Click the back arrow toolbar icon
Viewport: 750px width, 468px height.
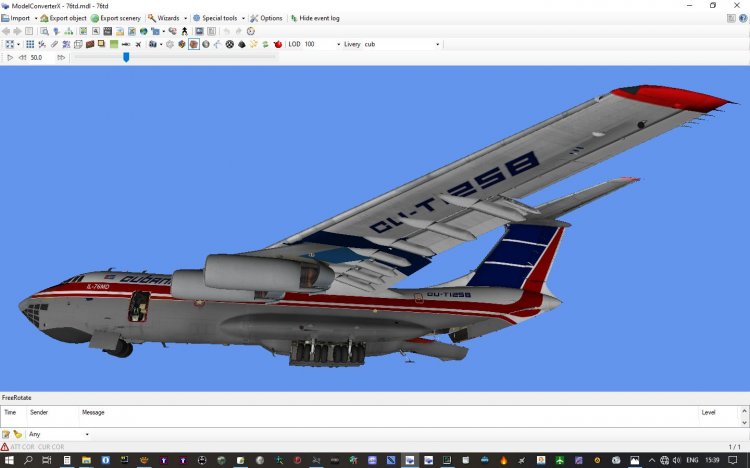[x=6, y=31]
